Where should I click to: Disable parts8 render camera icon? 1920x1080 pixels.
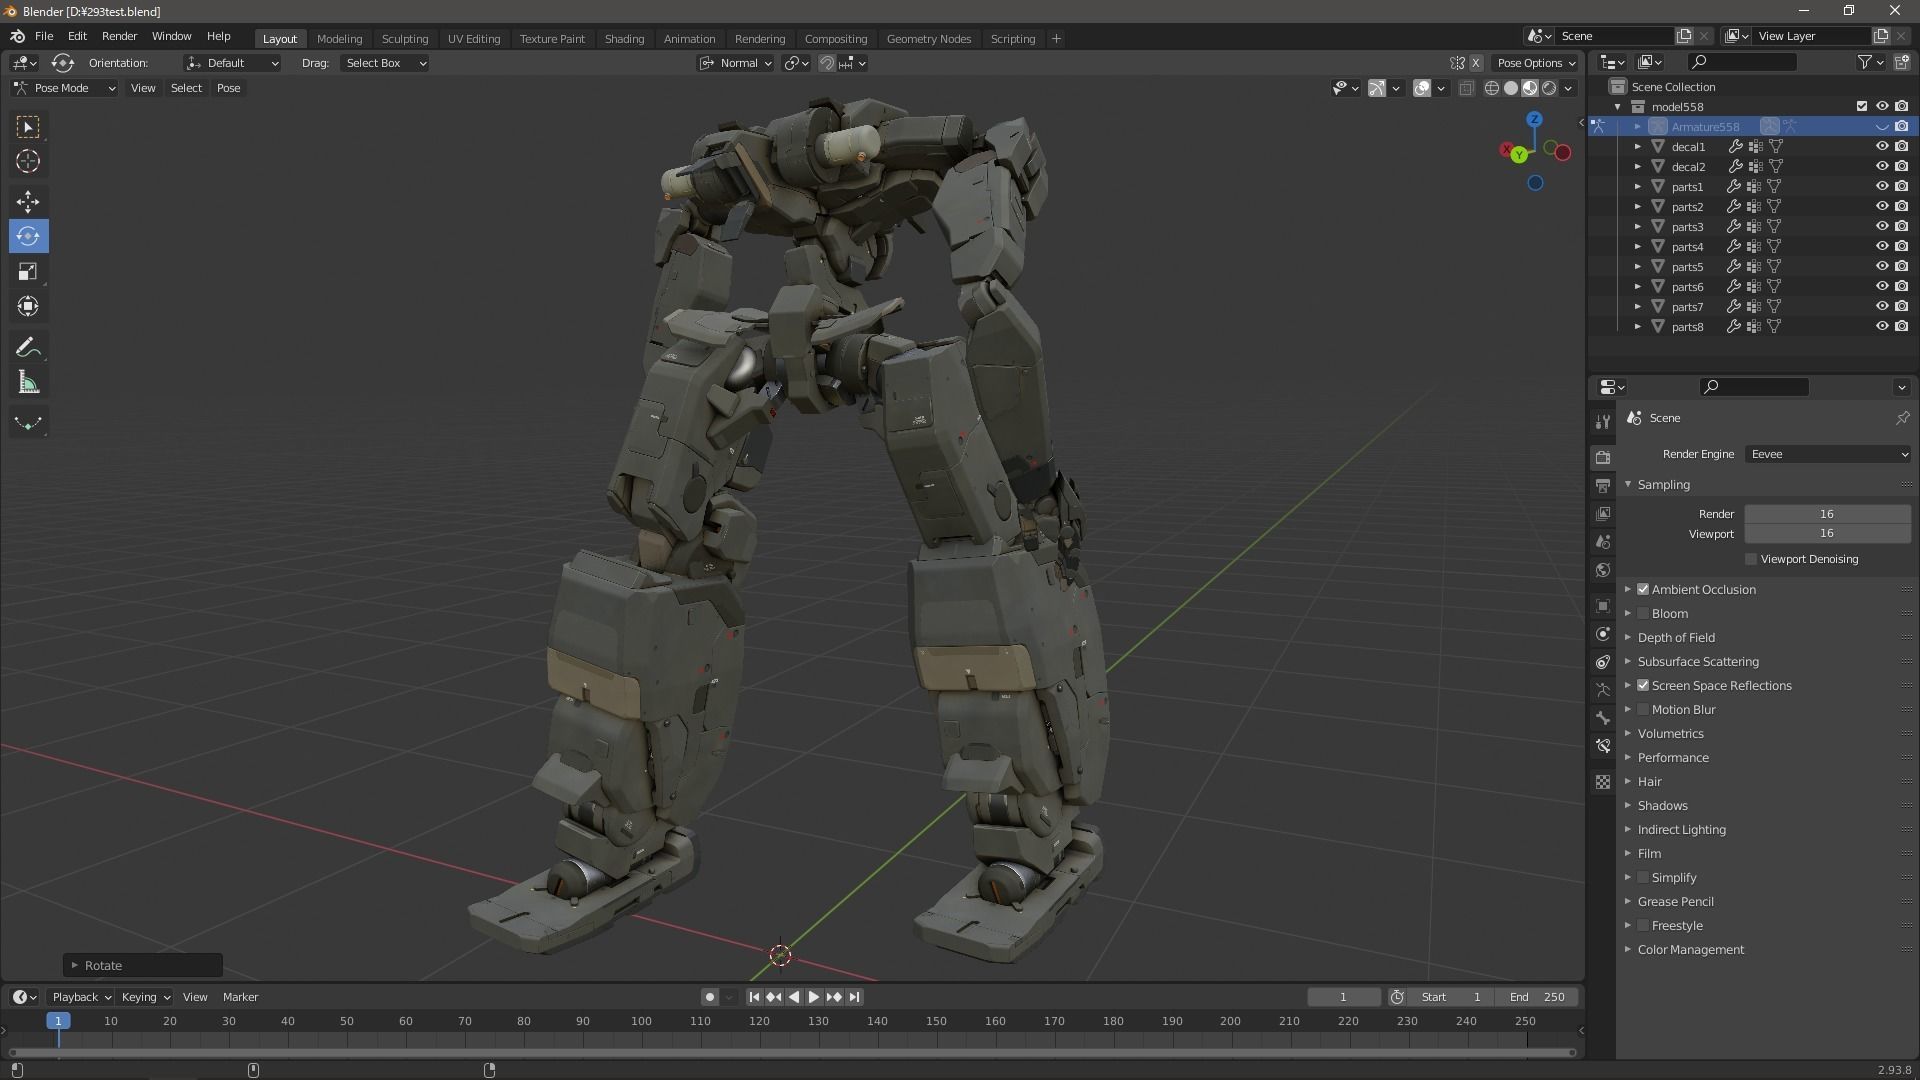coord(1901,326)
